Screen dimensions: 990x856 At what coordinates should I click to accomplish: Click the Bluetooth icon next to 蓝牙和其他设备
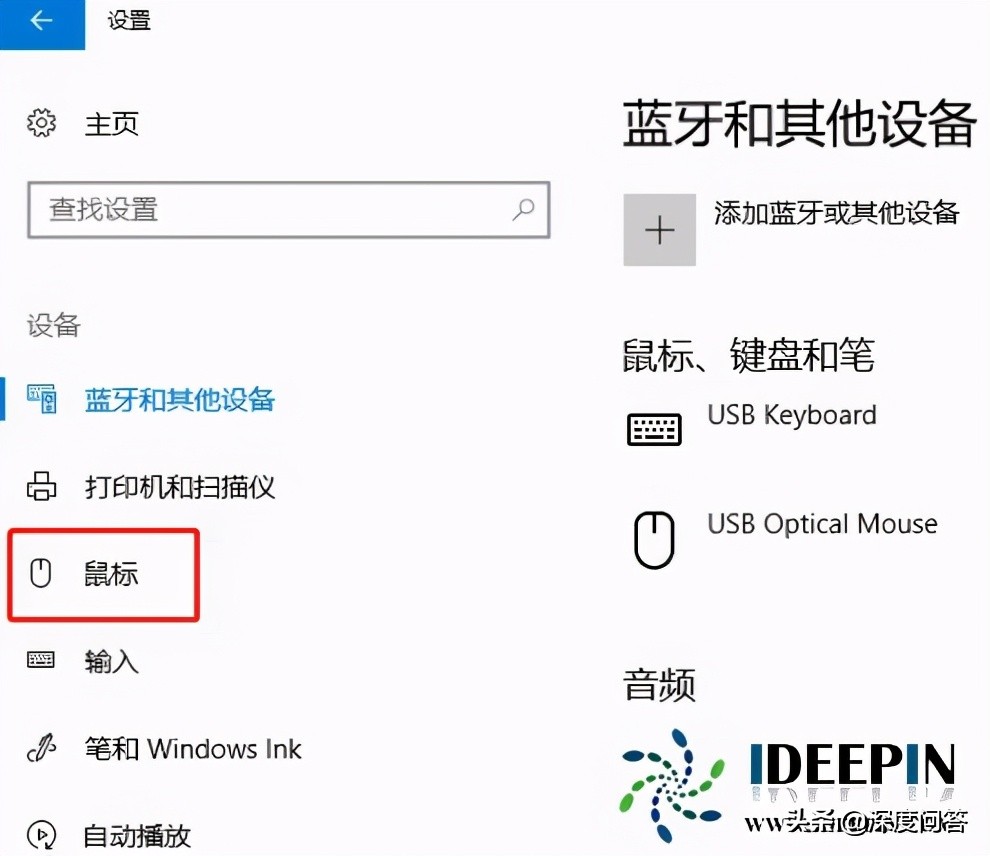click(42, 398)
